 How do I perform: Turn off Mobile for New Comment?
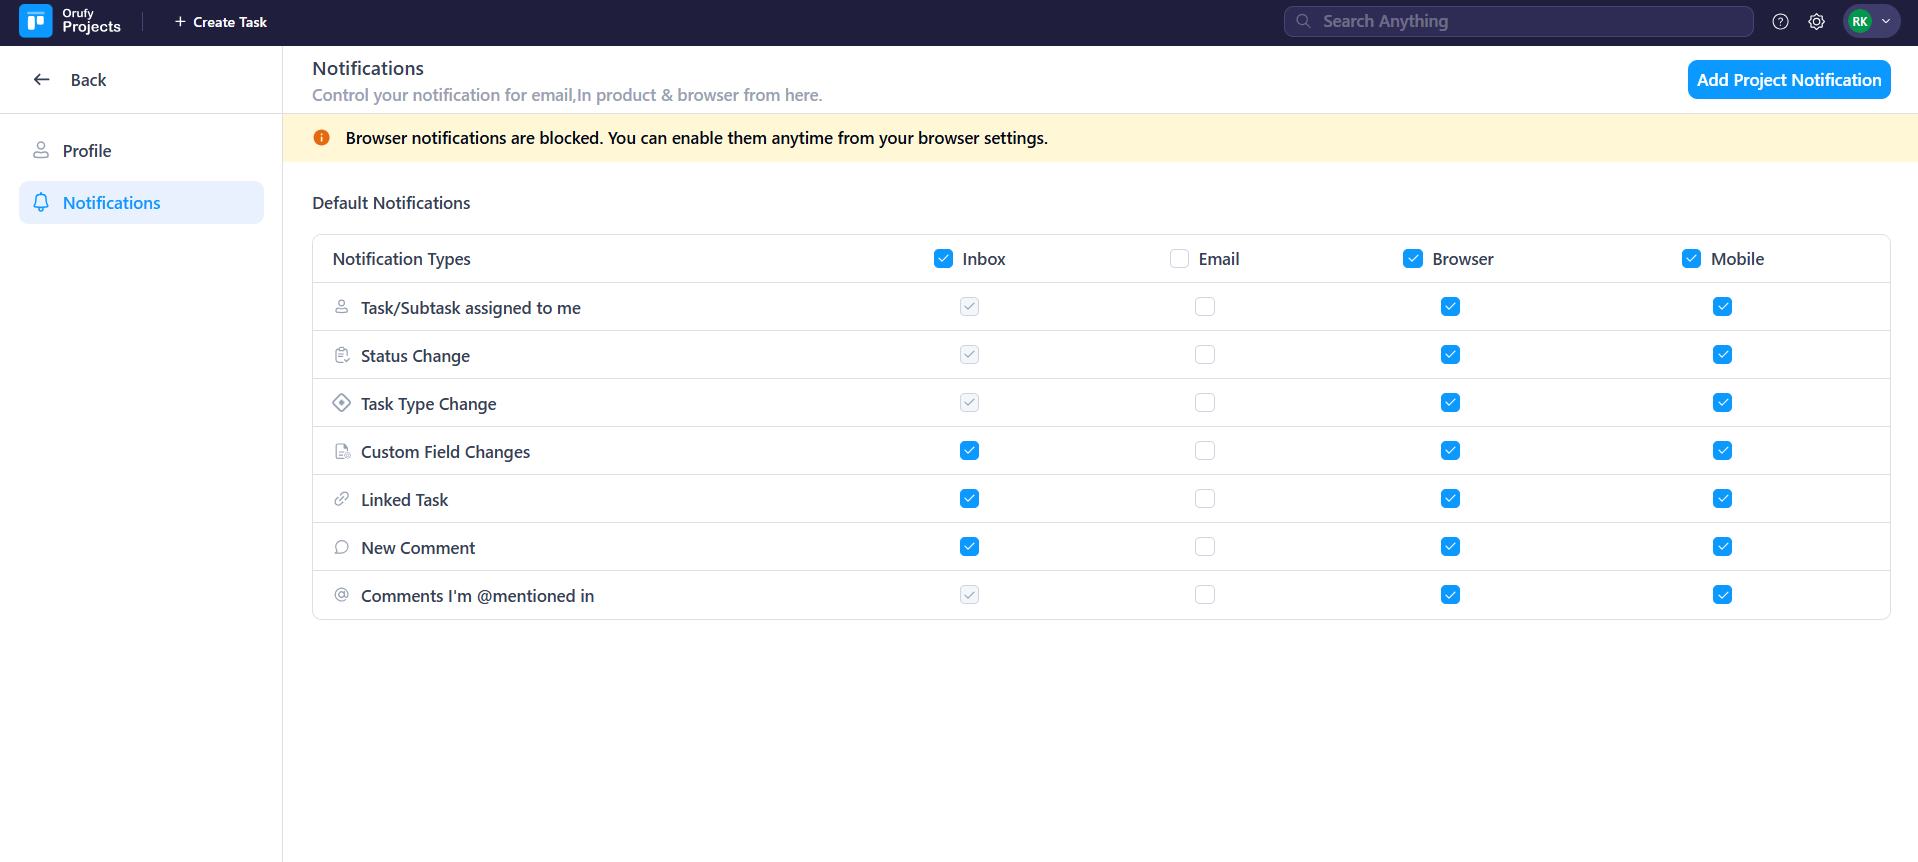[1722, 547]
